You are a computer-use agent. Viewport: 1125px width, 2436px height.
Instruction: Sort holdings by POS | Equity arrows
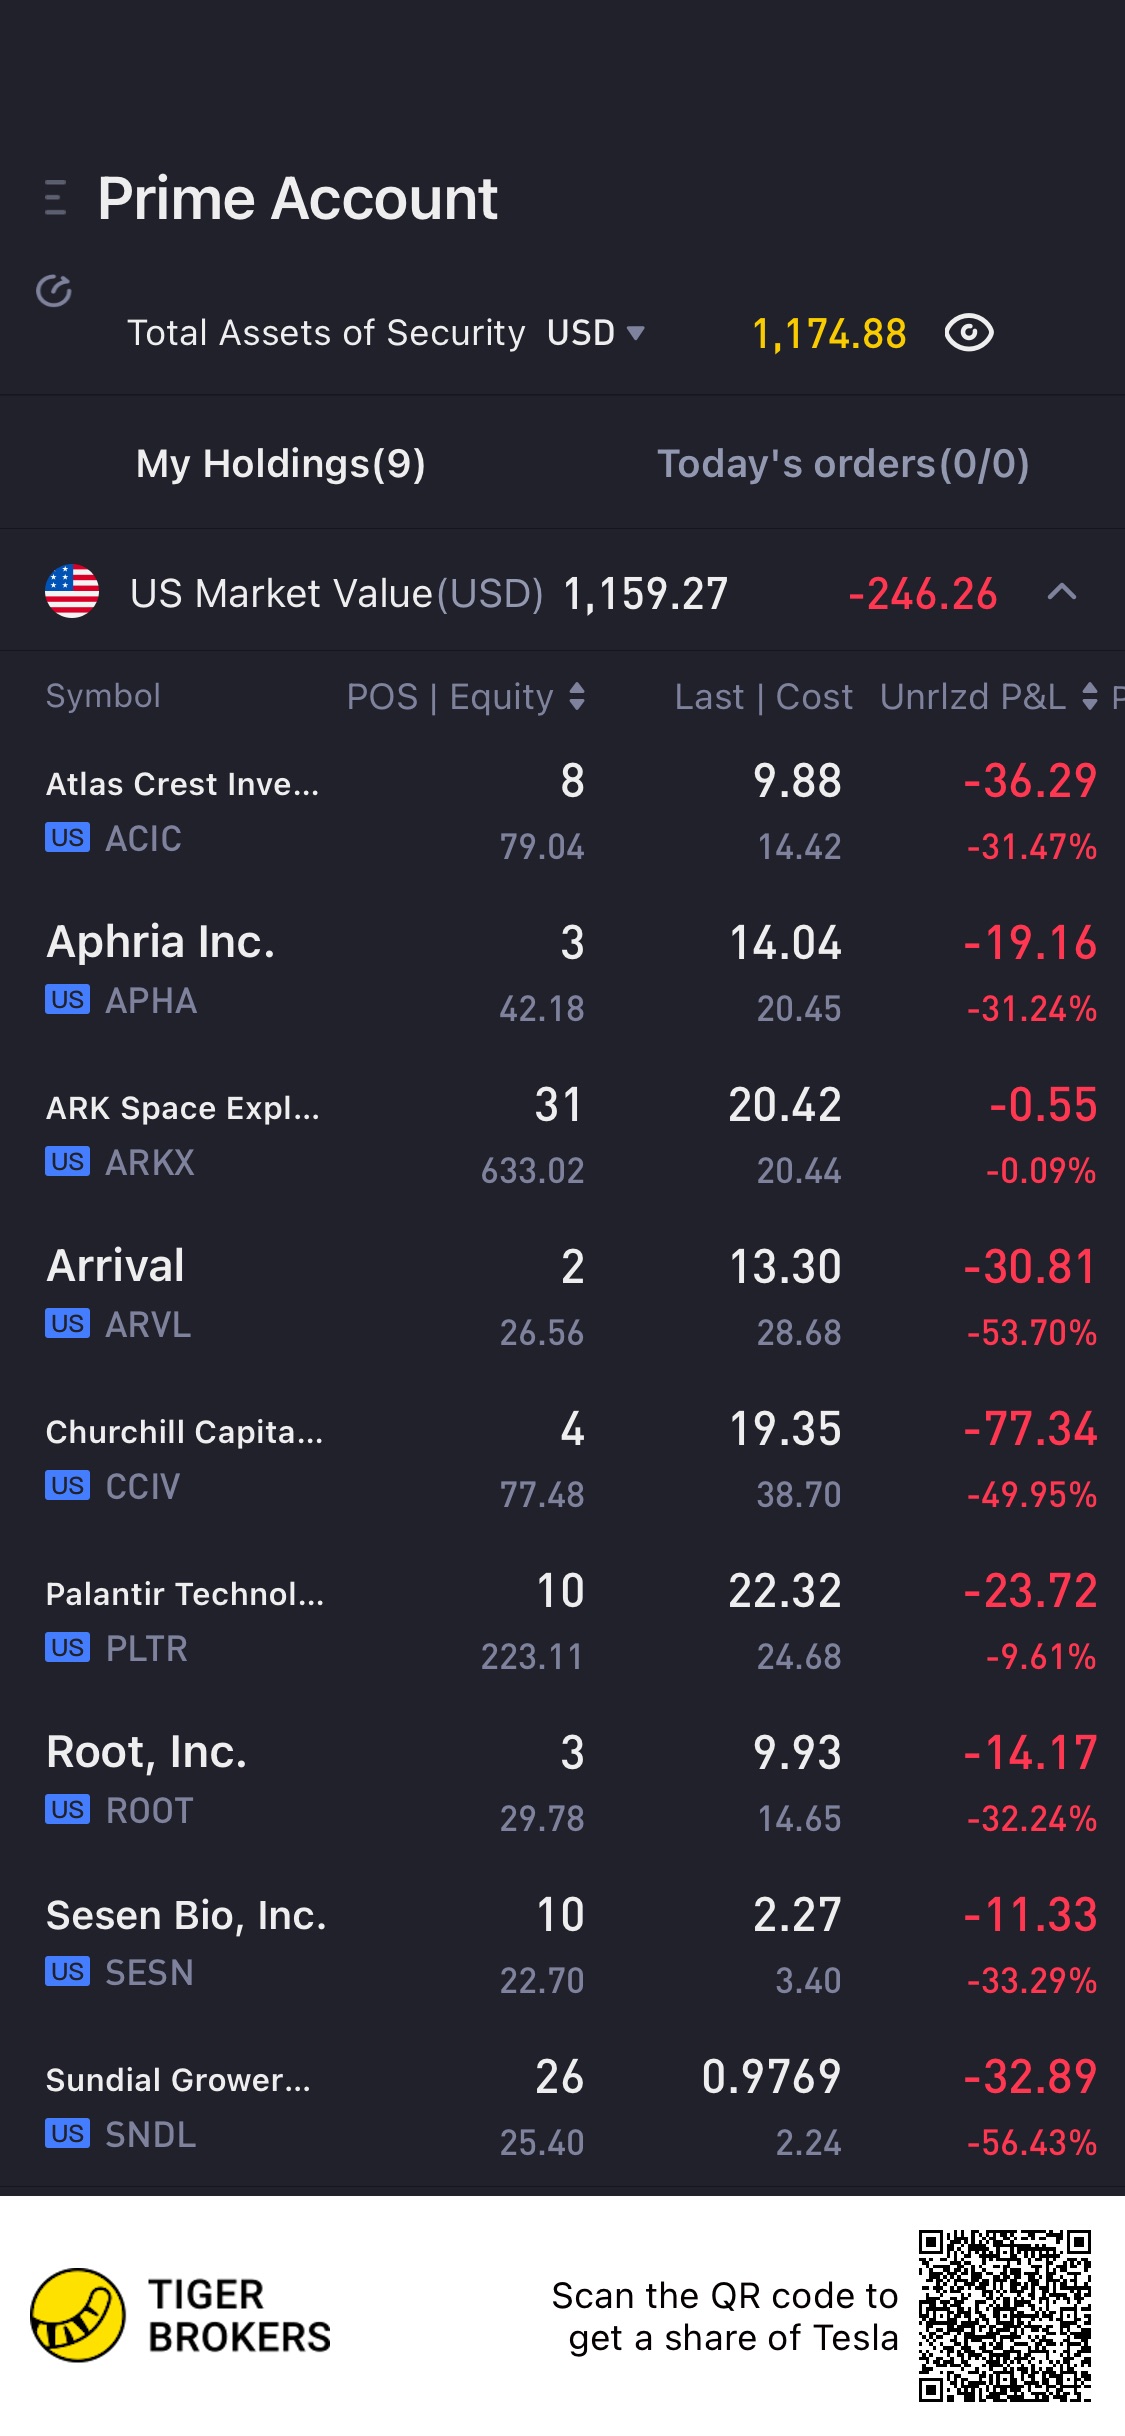click(x=577, y=697)
